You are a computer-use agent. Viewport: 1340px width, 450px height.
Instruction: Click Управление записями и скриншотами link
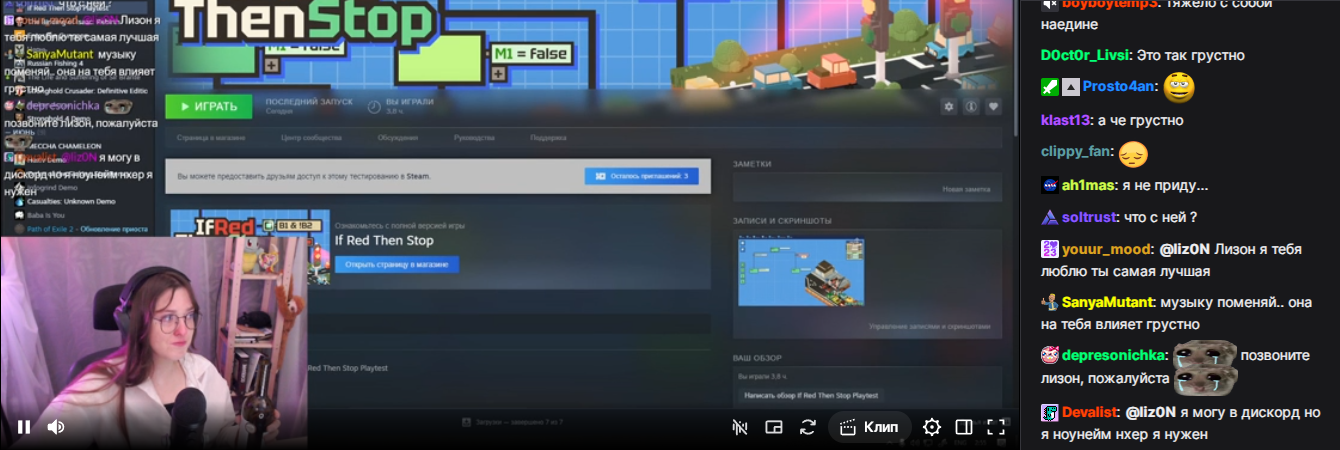pyautogui.click(x=929, y=326)
